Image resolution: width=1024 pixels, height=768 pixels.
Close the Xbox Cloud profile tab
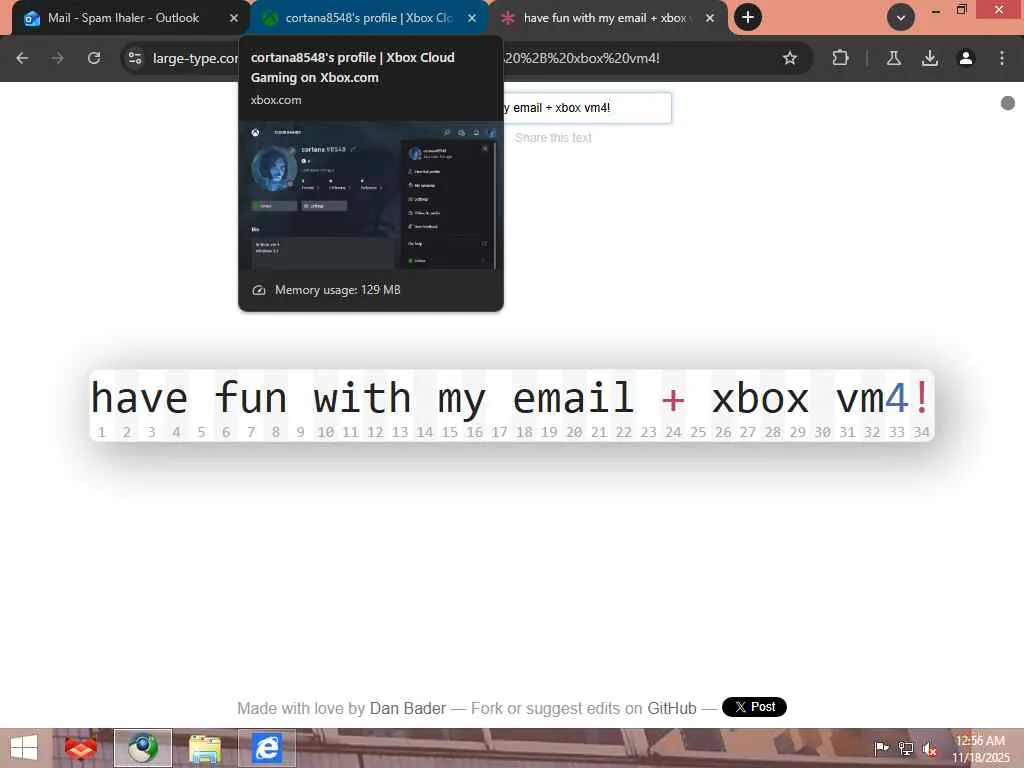click(472, 18)
